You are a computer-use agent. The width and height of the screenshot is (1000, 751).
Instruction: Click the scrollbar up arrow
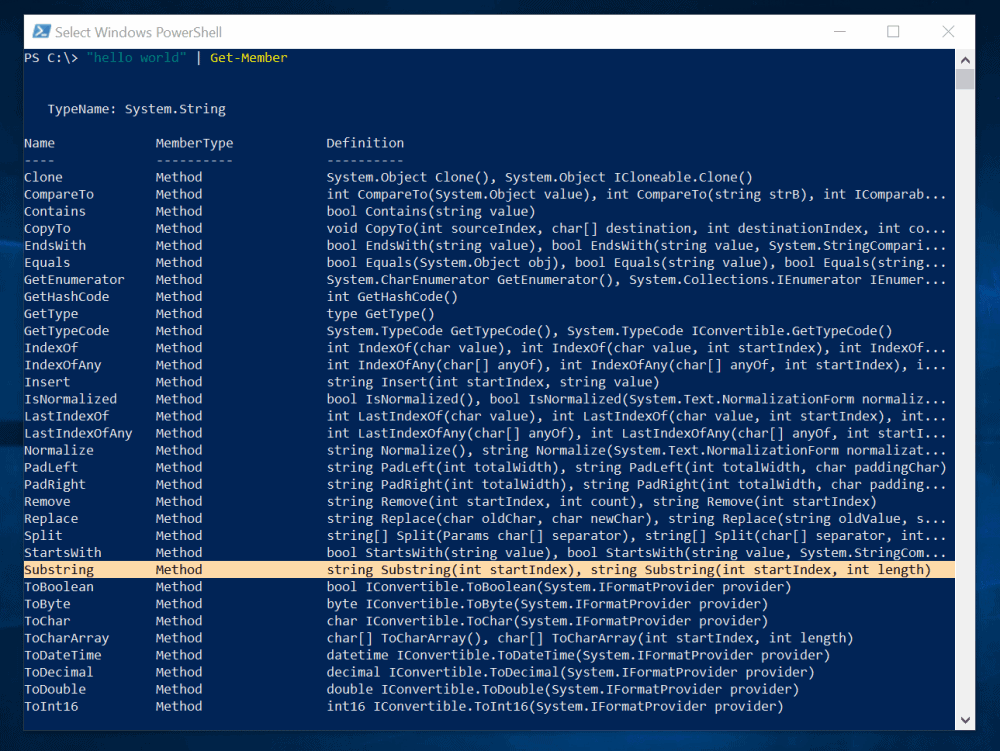click(964, 59)
